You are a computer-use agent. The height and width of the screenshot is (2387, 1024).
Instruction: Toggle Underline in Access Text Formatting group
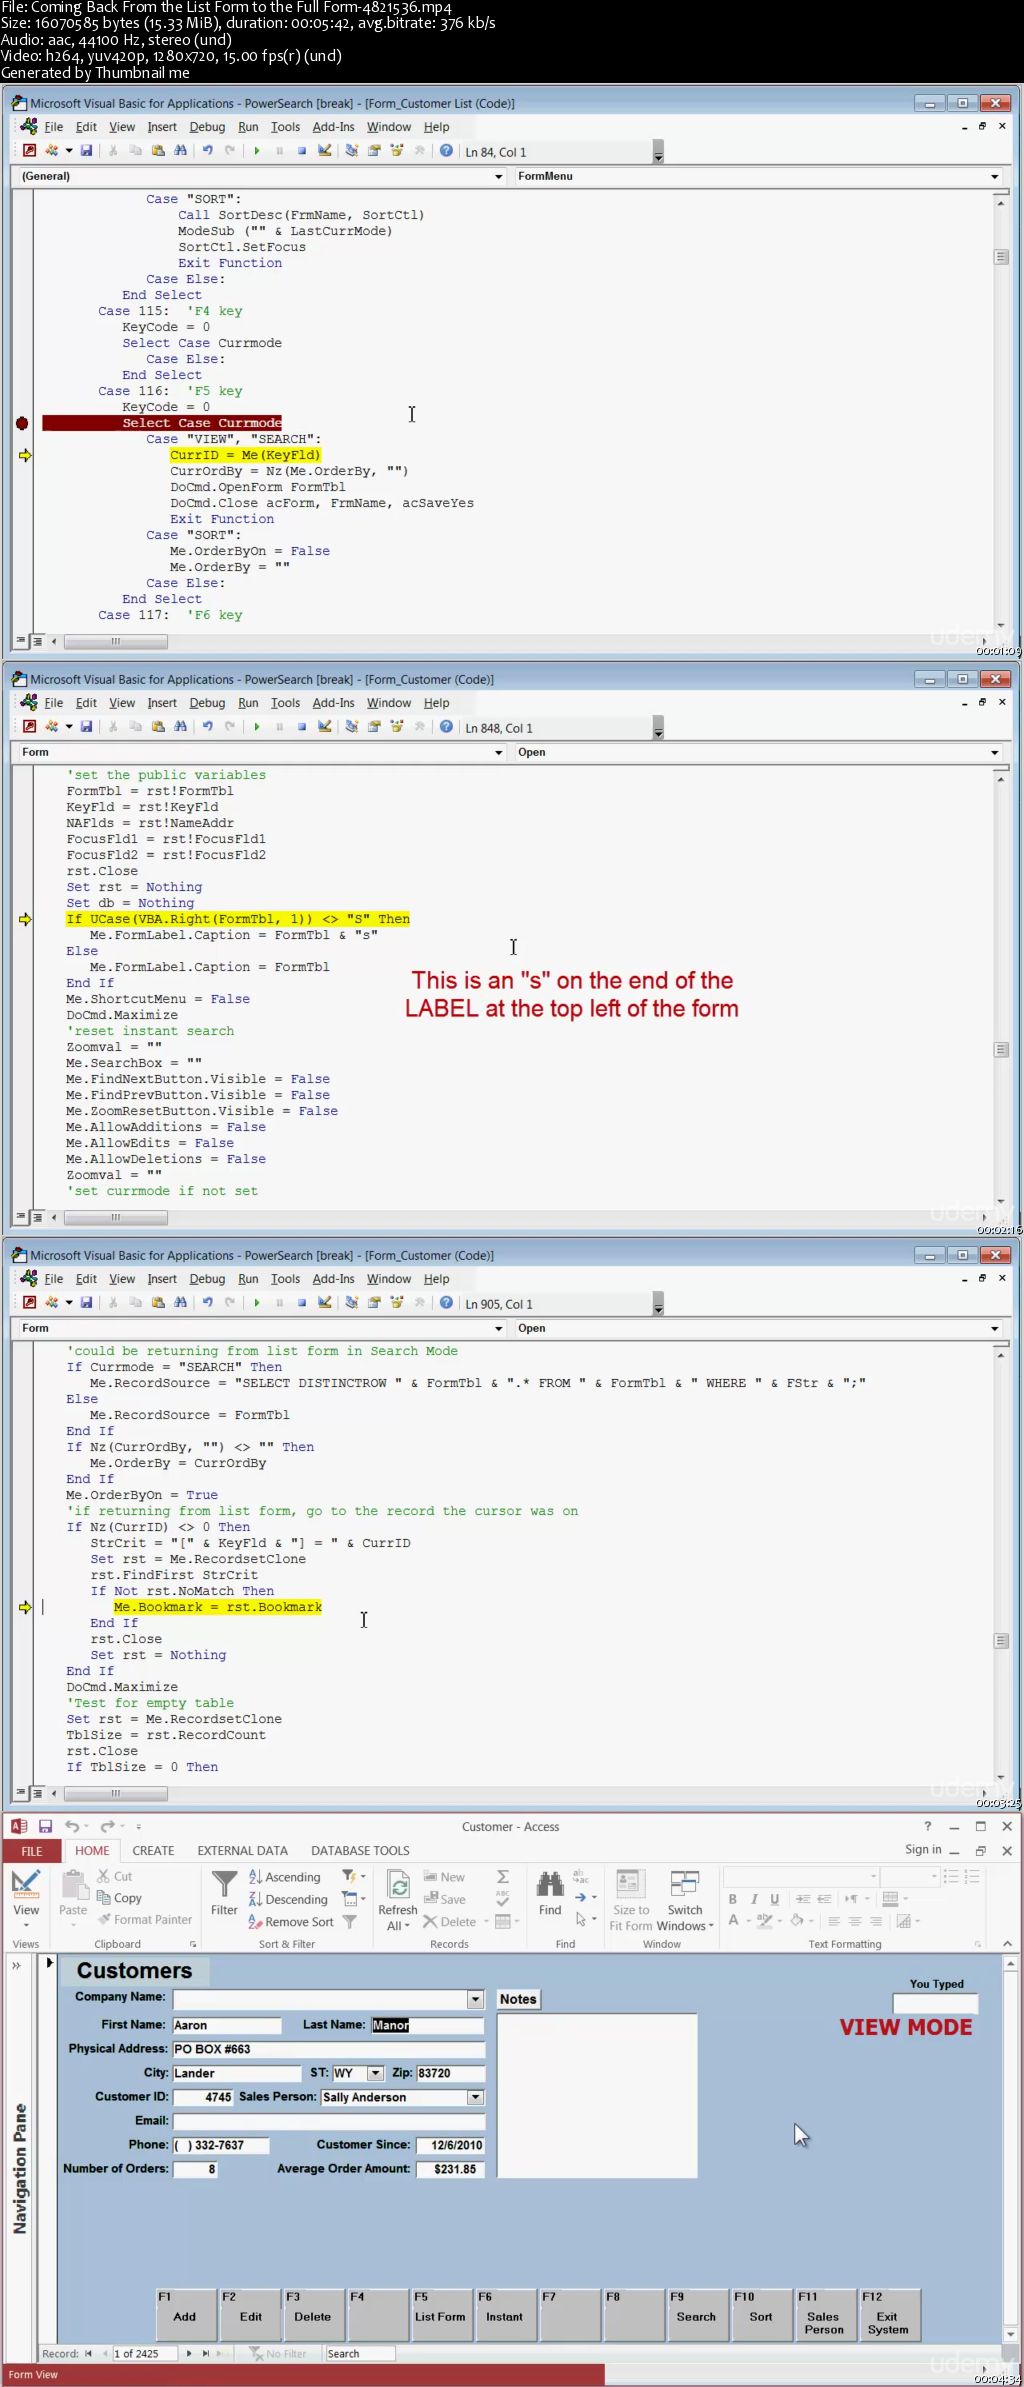tap(775, 1899)
